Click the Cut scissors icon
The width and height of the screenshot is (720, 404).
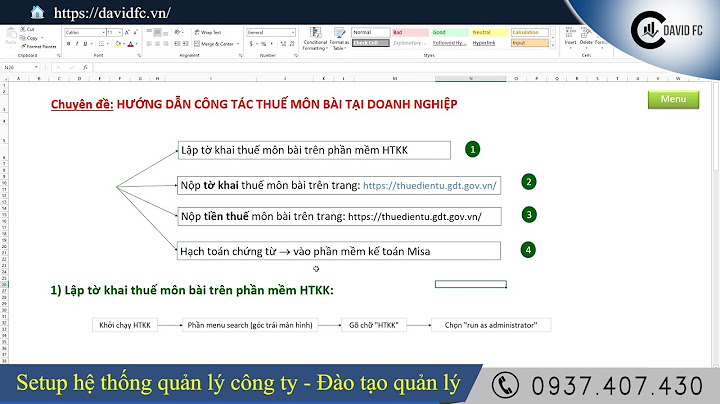tap(23, 29)
